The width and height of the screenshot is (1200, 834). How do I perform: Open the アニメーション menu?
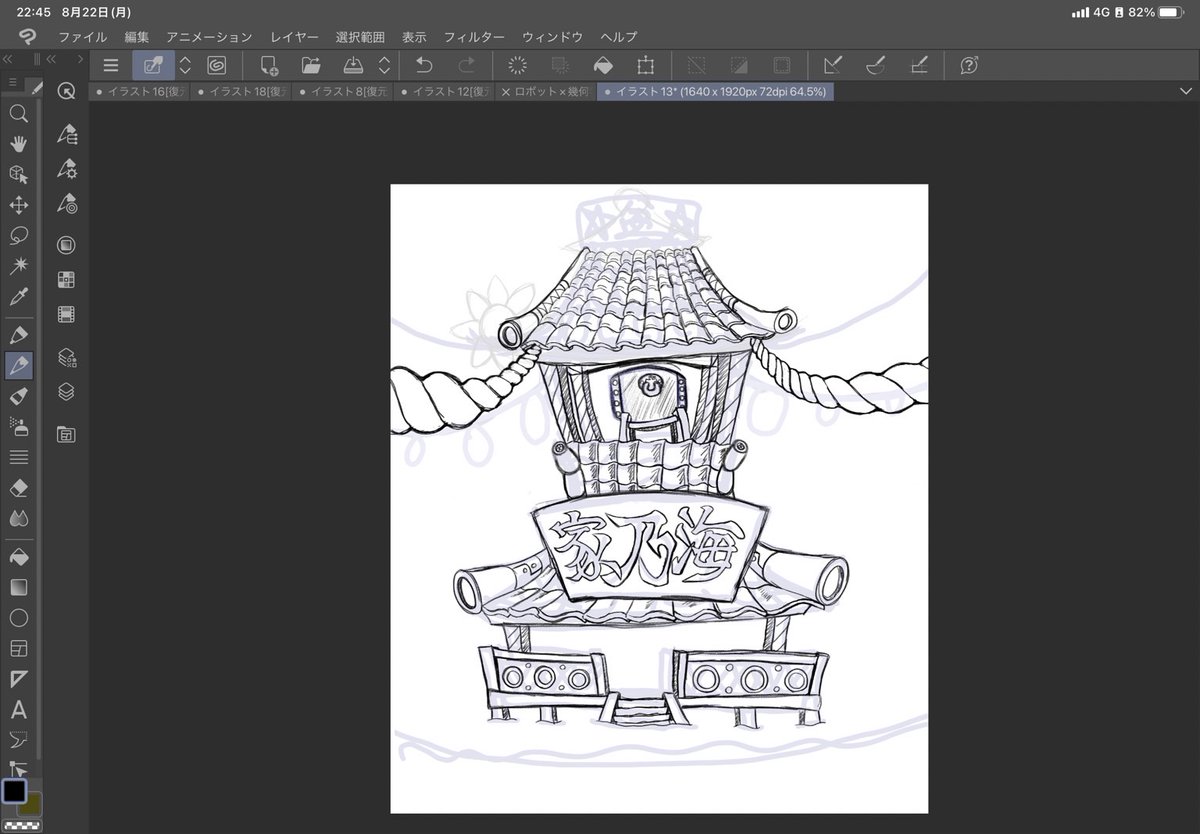[x=210, y=37]
